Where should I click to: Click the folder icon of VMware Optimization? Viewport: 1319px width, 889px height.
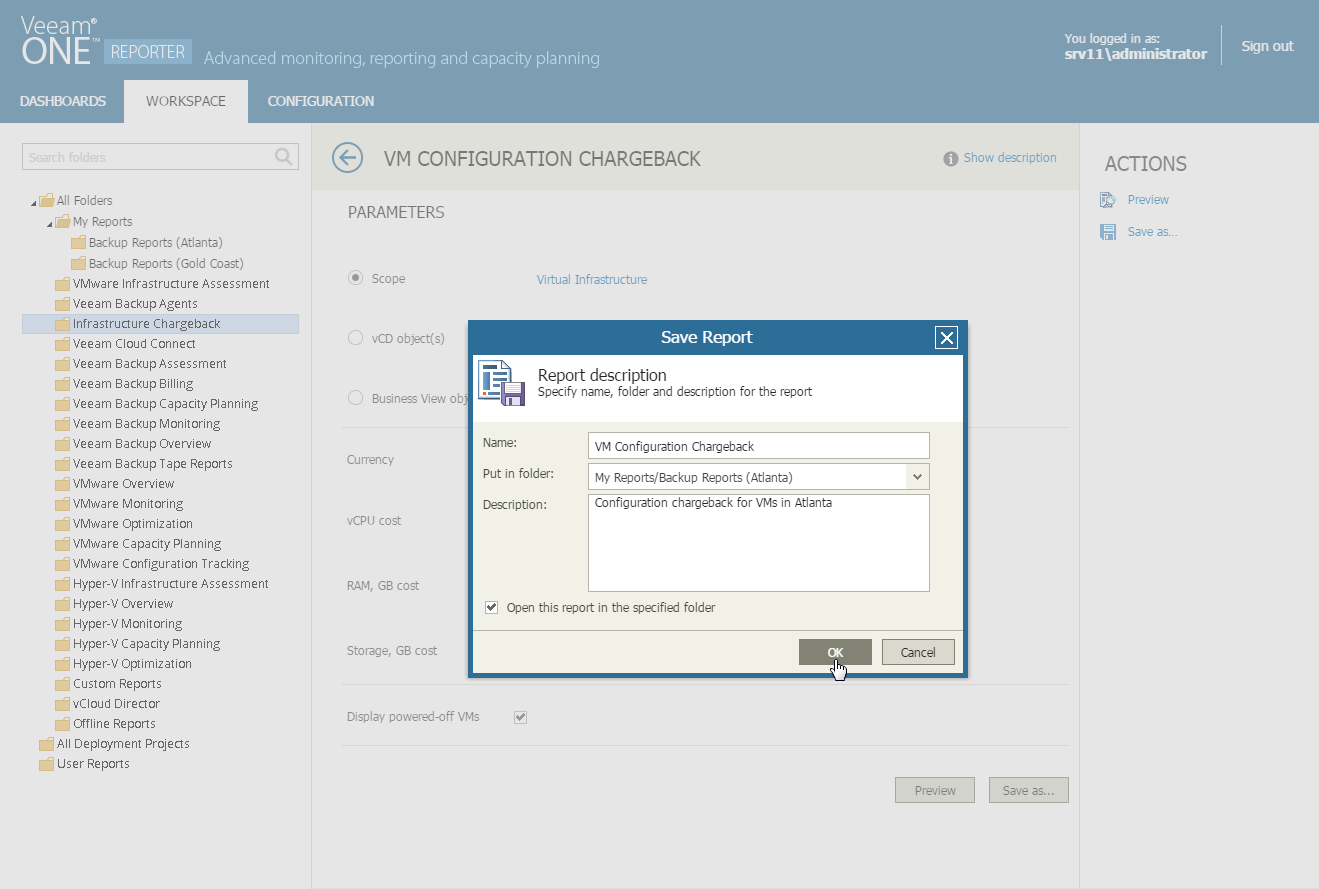click(63, 524)
